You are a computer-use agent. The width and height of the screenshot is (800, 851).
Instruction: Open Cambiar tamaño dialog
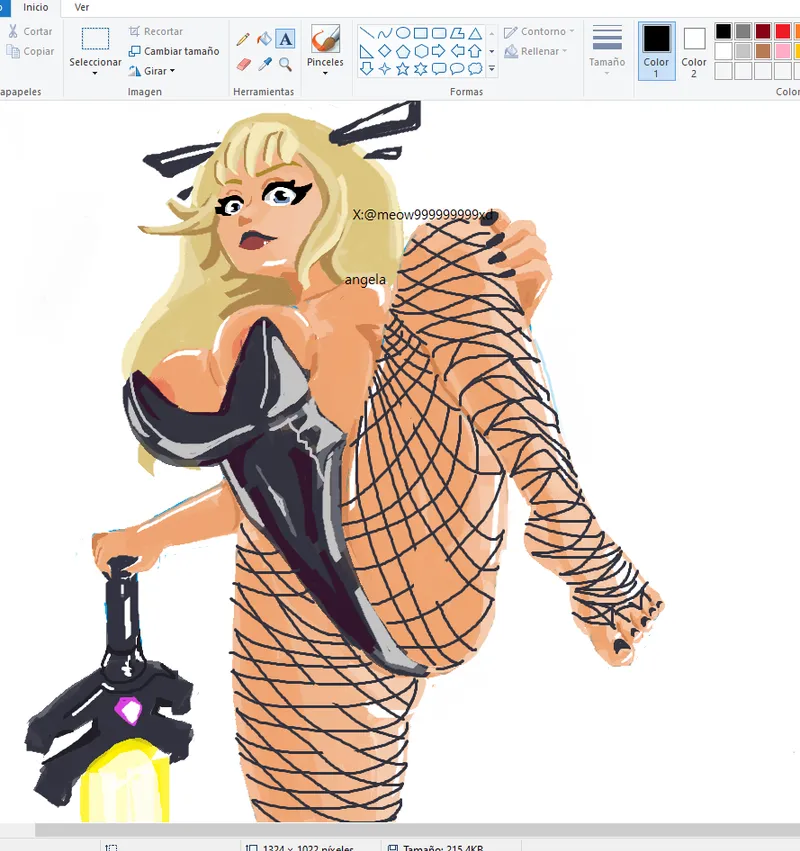tap(174, 51)
